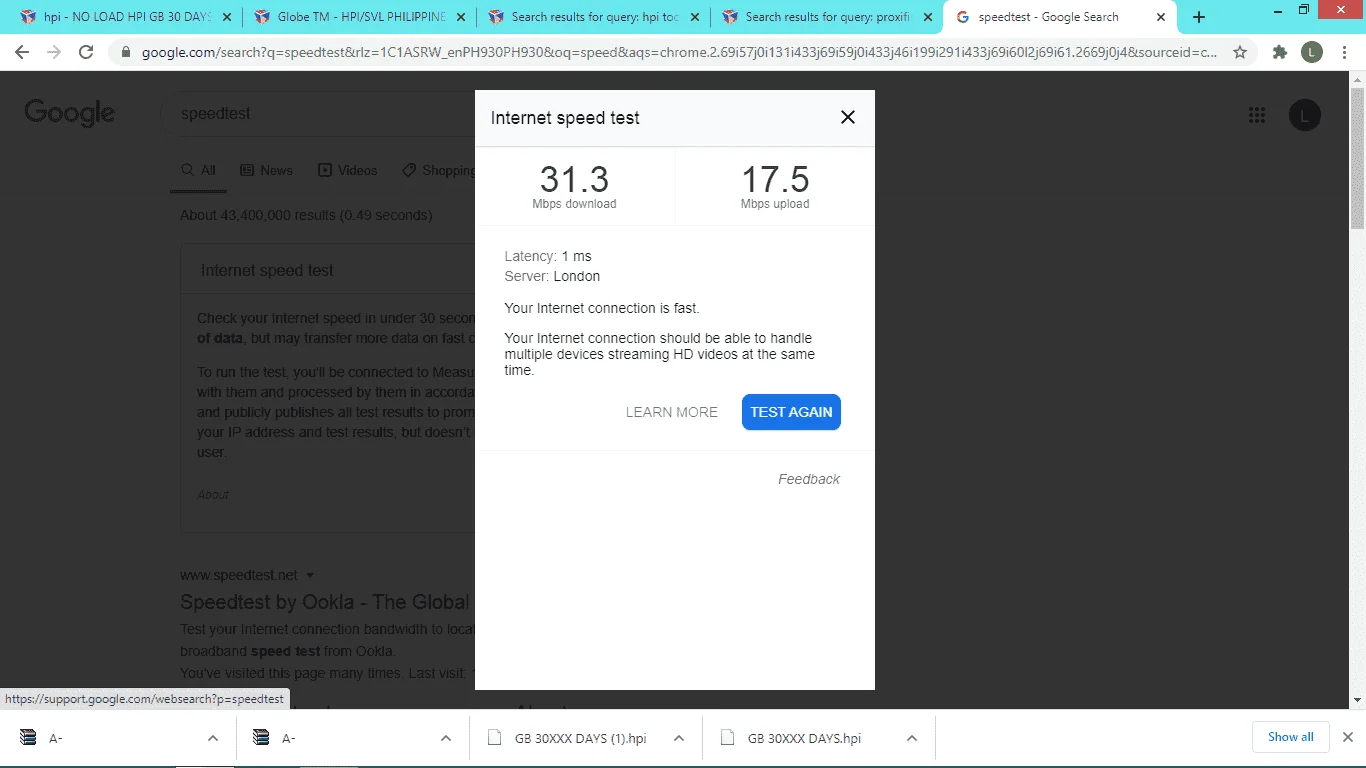Click the browser forward arrow
Screen dimensions: 1366x768
click(54, 53)
